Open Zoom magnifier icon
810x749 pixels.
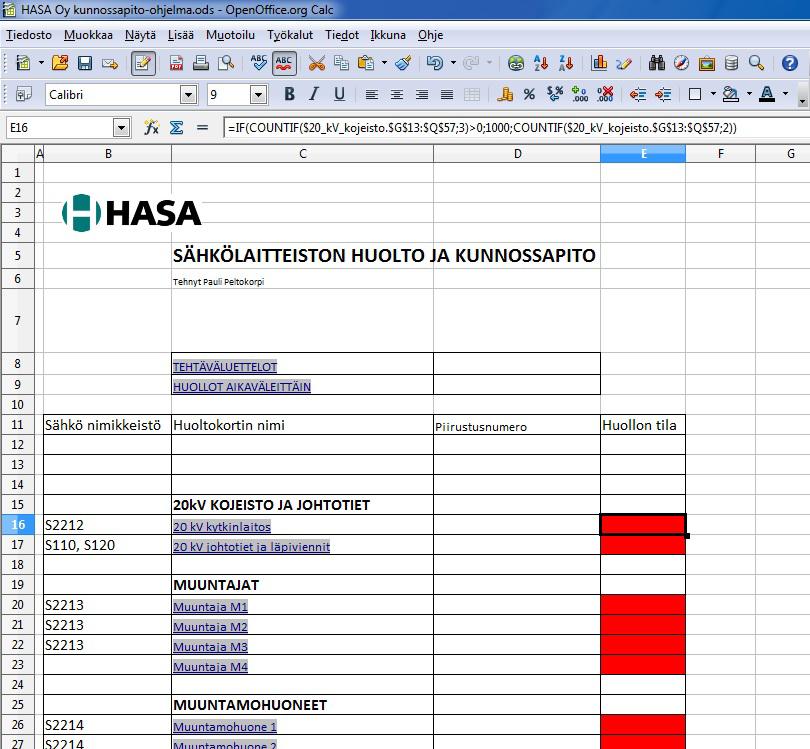(x=756, y=63)
